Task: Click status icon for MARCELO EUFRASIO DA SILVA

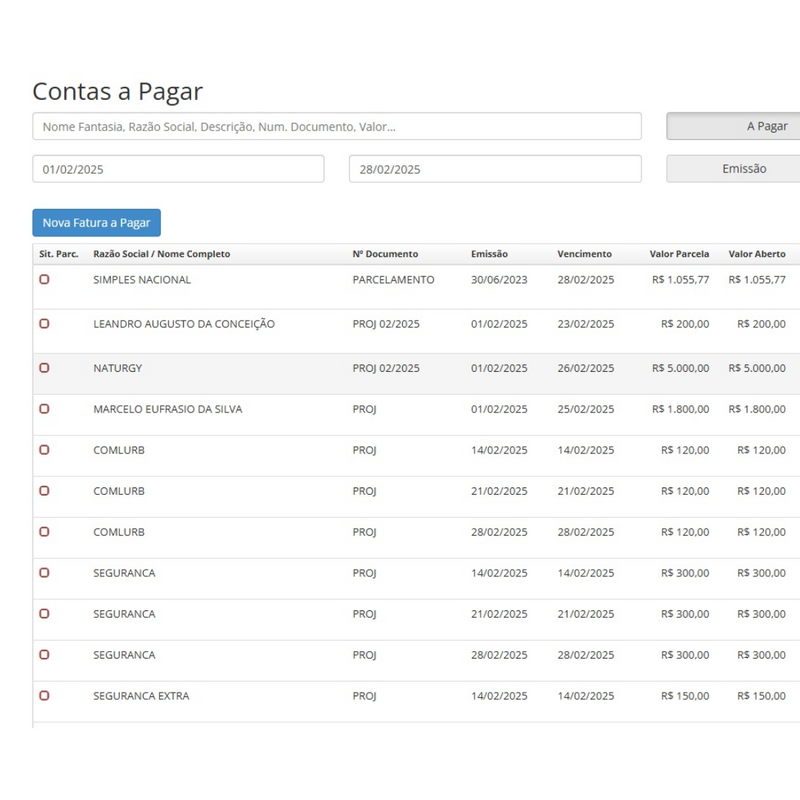Action: 44,409
